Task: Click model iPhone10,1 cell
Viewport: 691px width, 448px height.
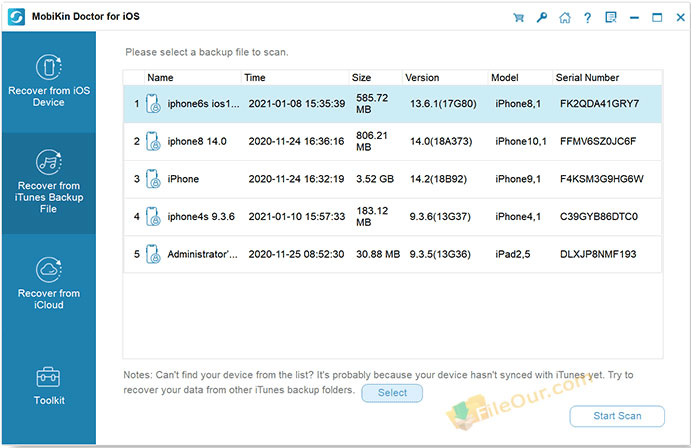Action: 521,141
